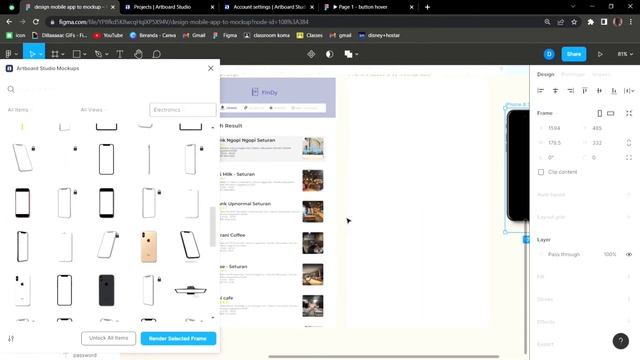Click the Align bottom icon
Screen dimensions: 640x360
coord(614,91)
